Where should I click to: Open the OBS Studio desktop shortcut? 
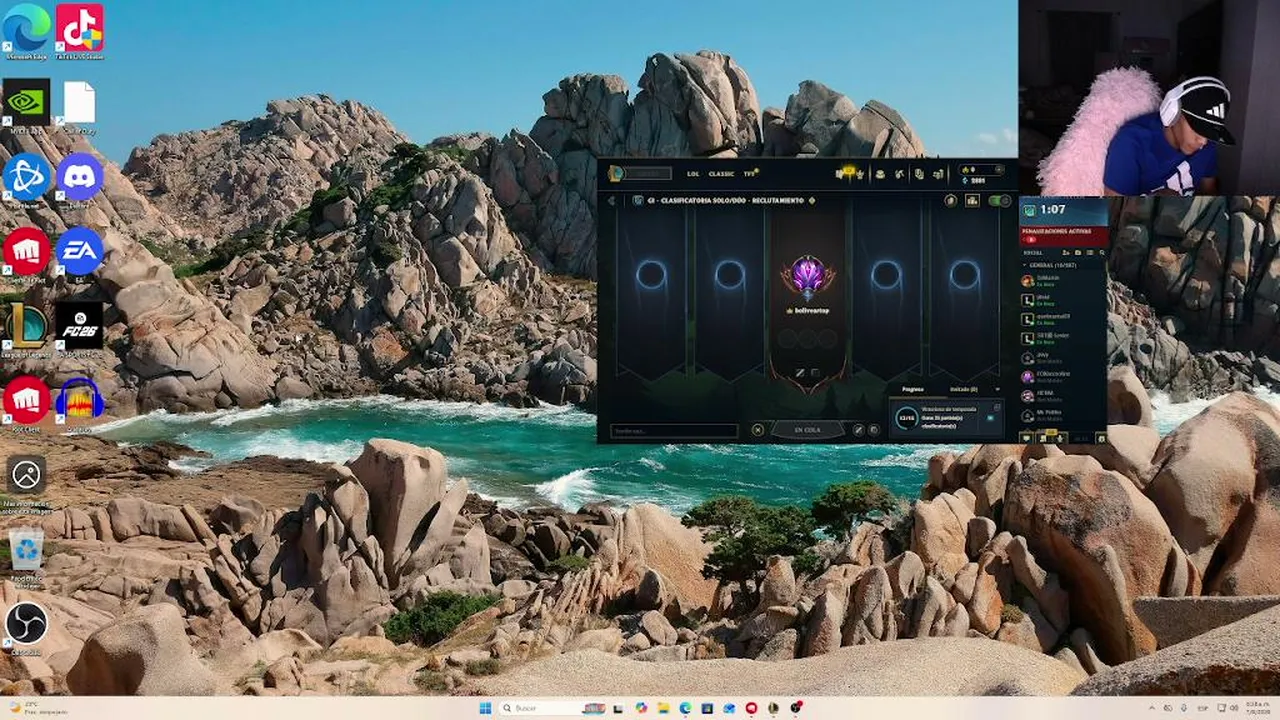coord(27,628)
